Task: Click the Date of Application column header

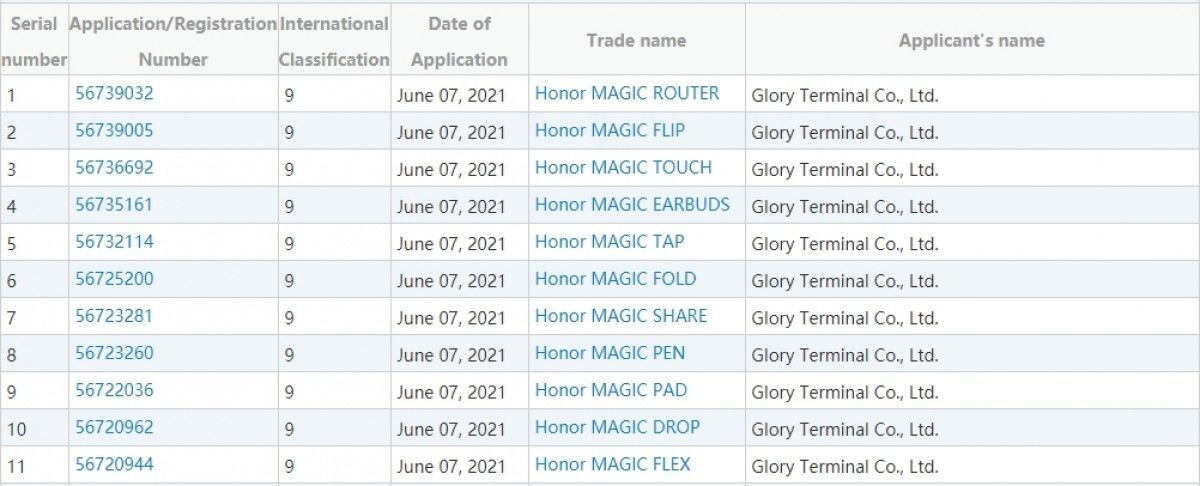Action: pyautogui.click(x=459, y=41)
